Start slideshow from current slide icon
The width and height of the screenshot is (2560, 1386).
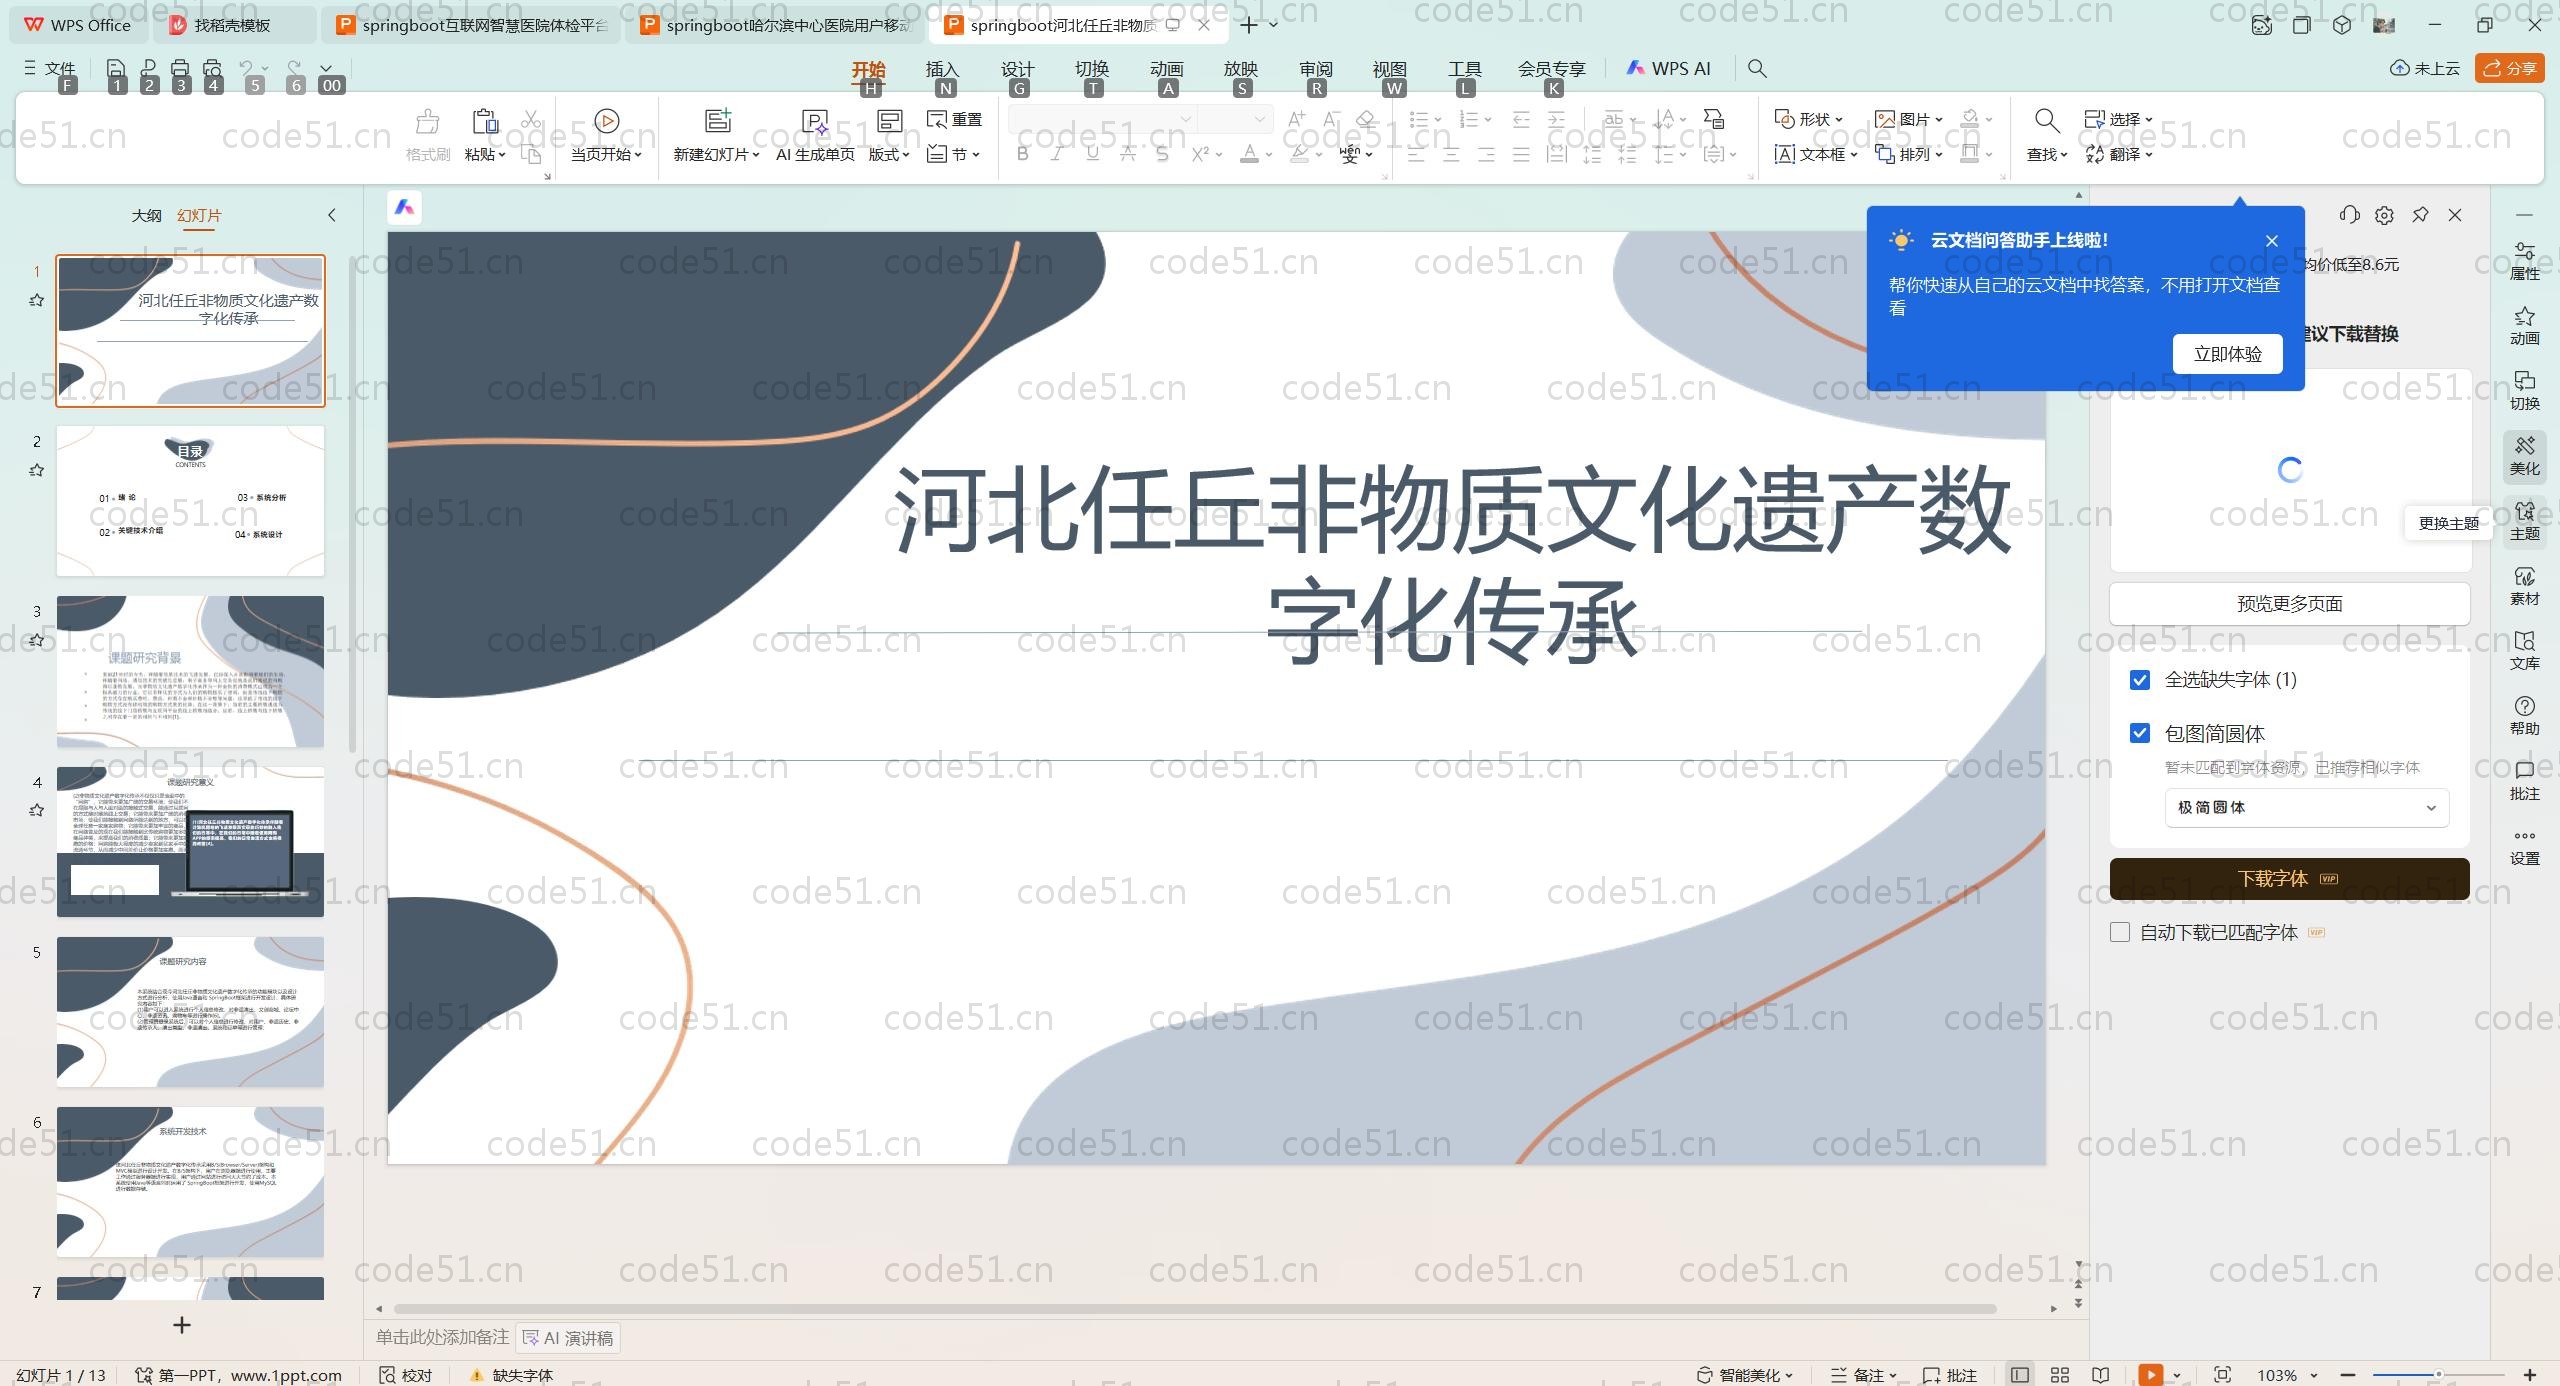[x=606, y=121]
